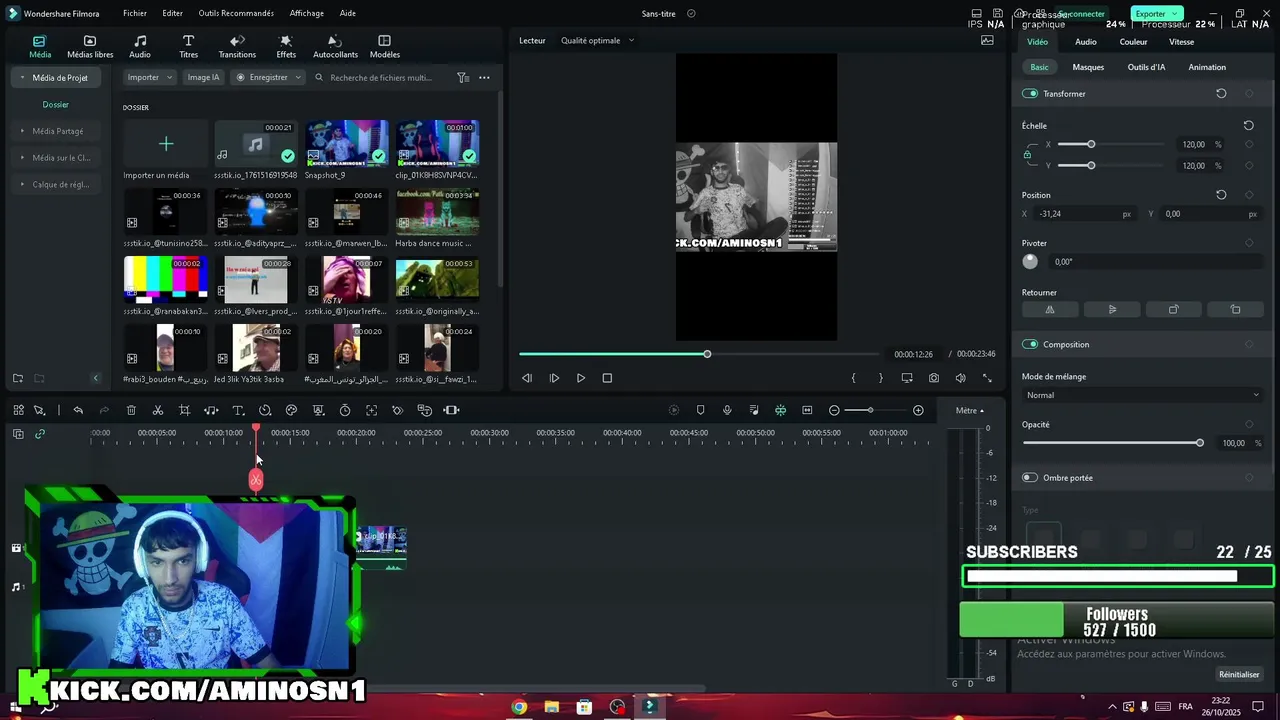Screen dimensions: 1280x720
Task: Toggle the Position keyframe diamond
Action: click(x=1249, y=195)
